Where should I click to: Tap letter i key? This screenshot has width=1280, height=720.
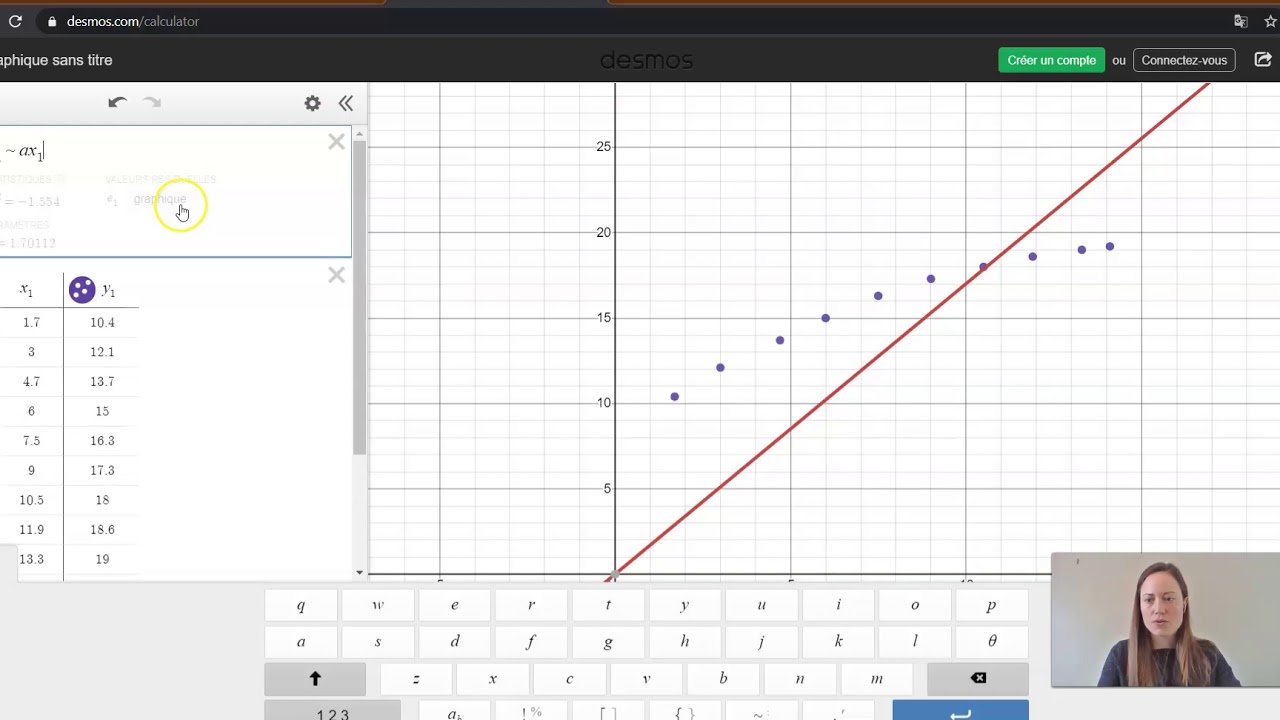click(838, 605)
